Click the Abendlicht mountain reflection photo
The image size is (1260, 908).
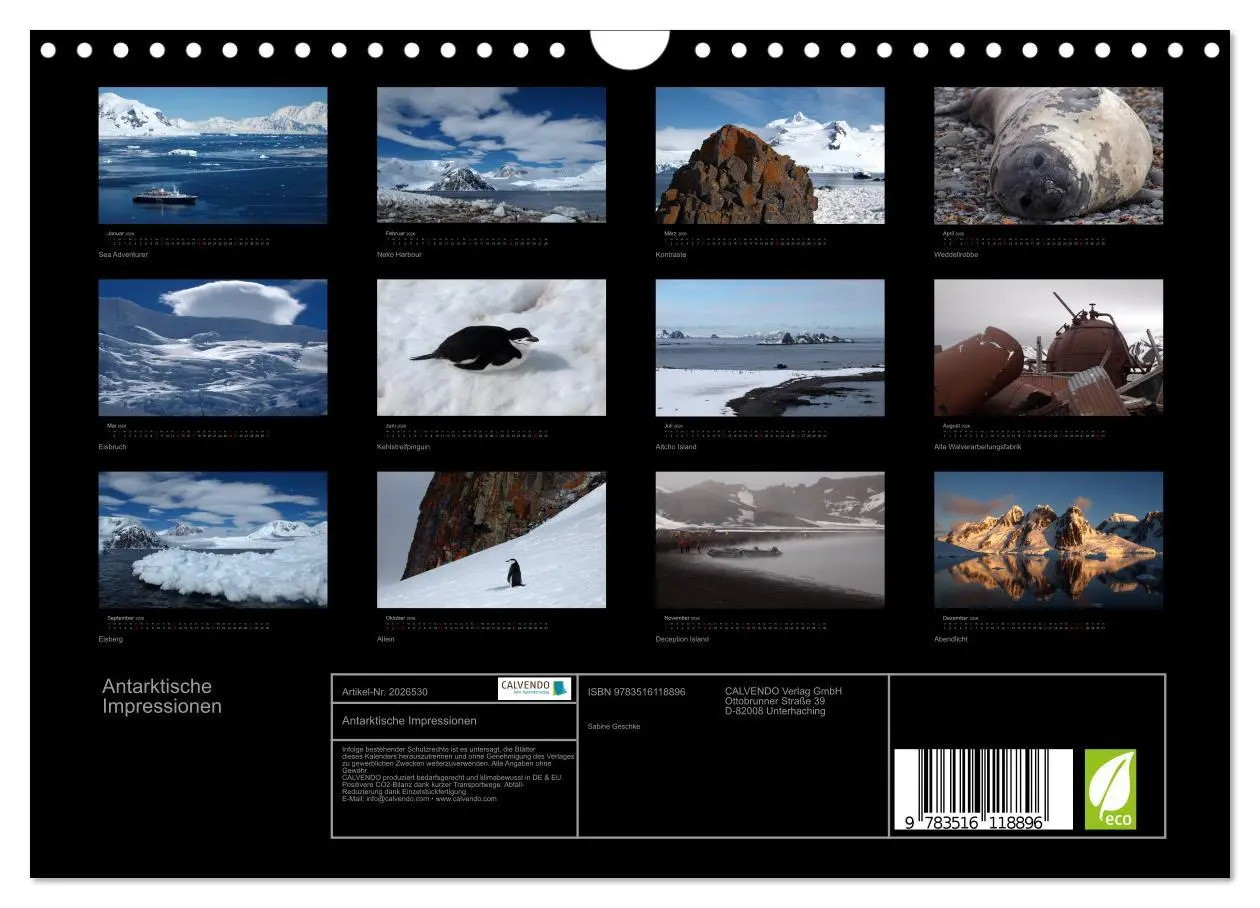point(1049,540)
